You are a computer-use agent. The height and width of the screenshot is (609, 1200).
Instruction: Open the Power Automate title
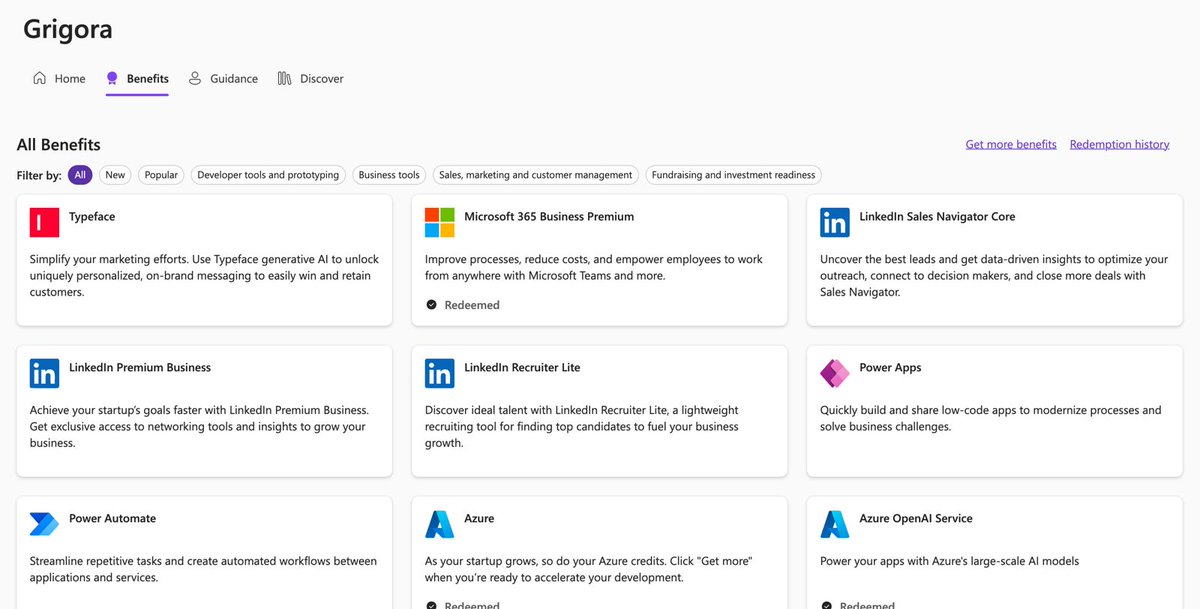[x=112, y=518]
